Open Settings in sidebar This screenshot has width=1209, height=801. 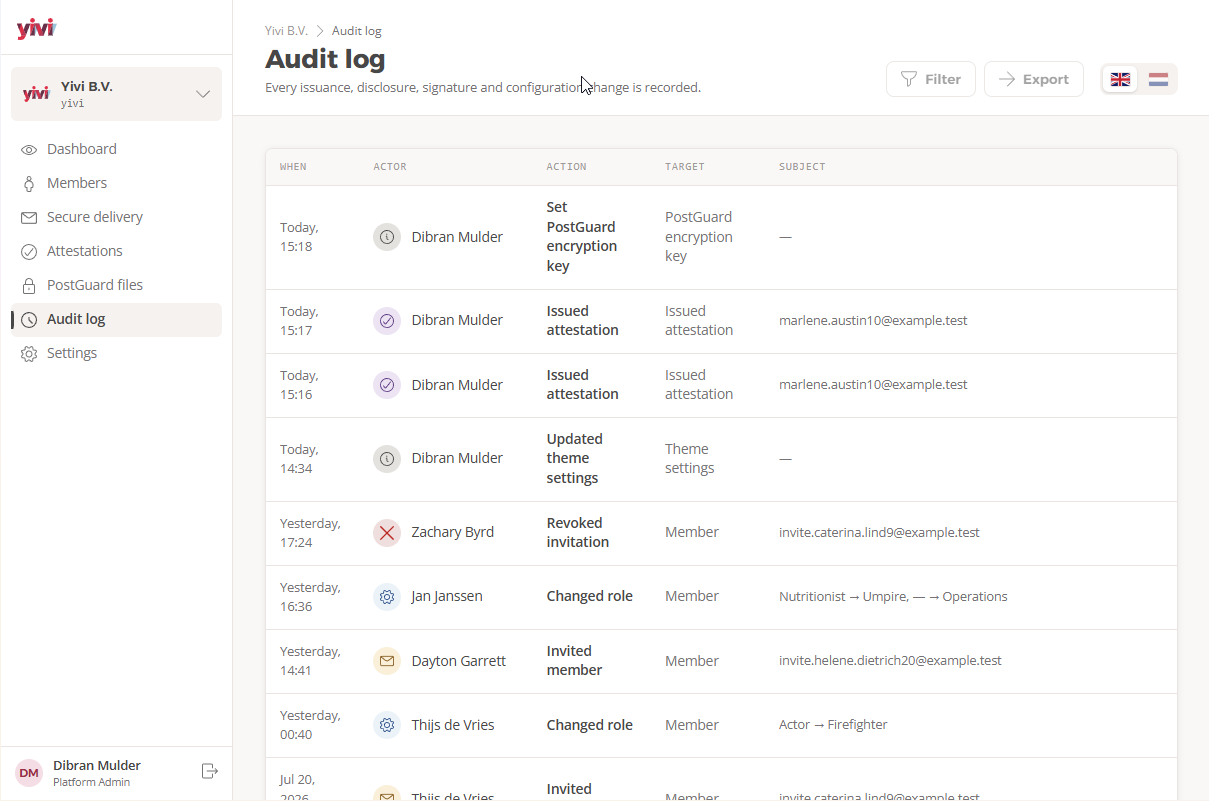click(x=116, y=353)
